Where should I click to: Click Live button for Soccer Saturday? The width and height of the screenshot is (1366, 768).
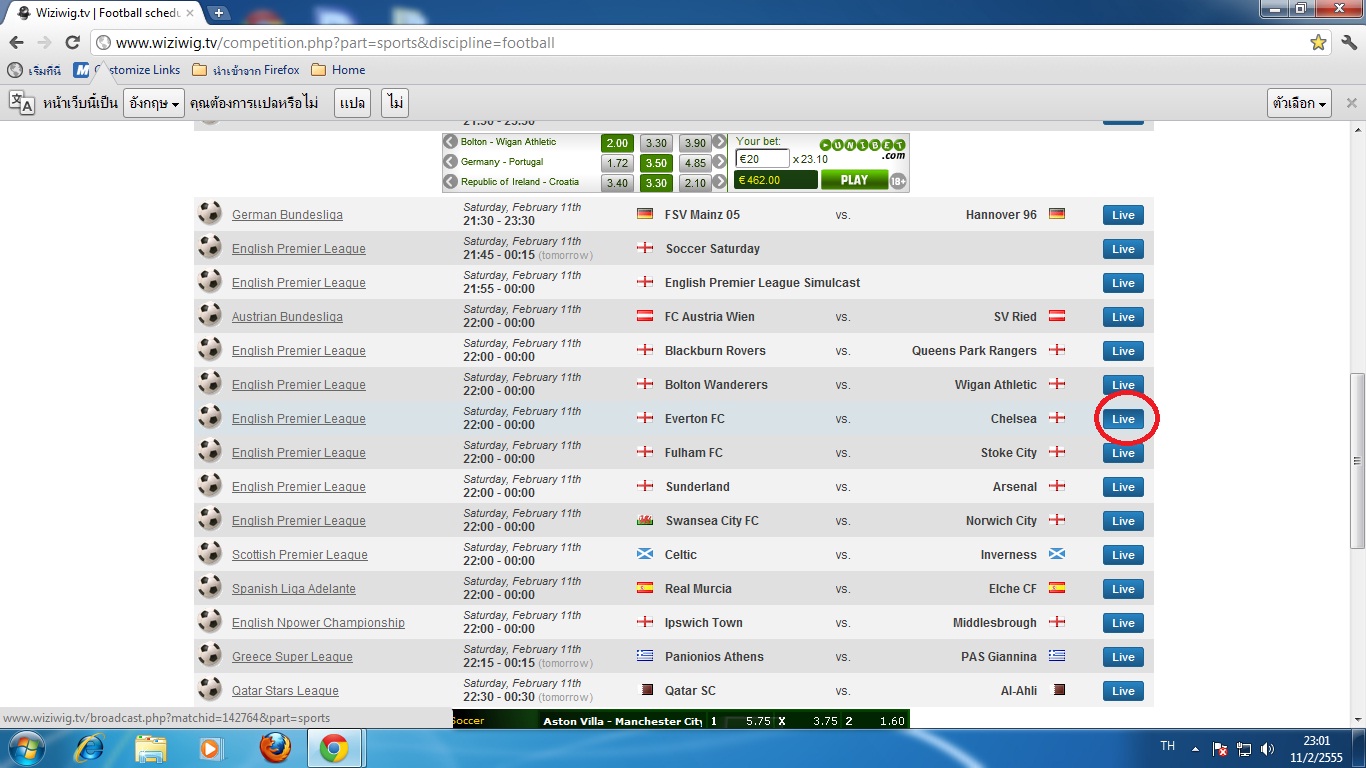tap(1123, 249)
